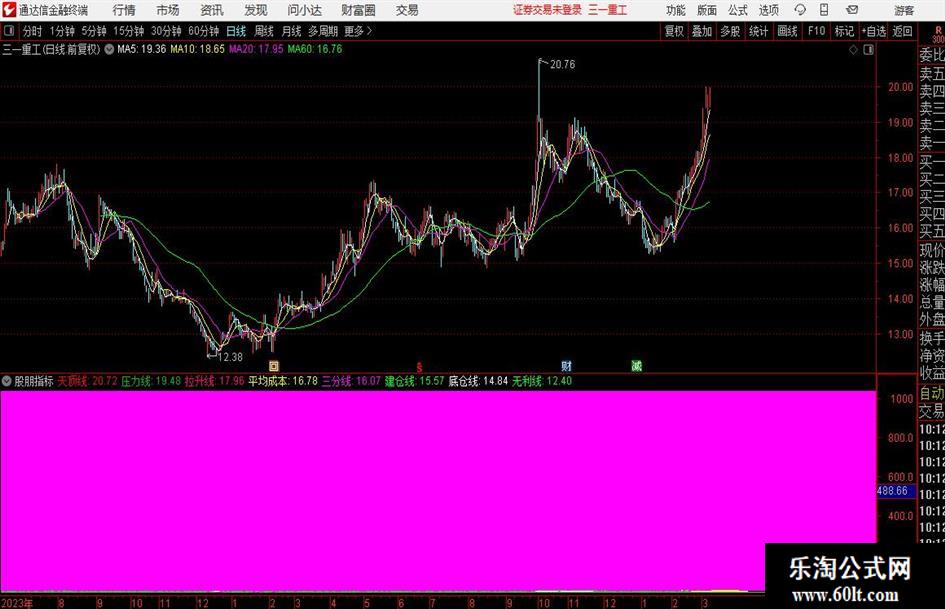Viewport: 945px width, 609px height.
Task: Click the 多股 multi-stock button
Action: click(730, 31)
